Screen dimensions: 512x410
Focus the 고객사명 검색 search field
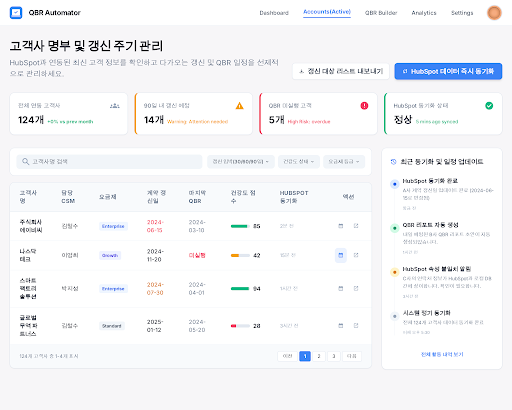(109, 162)
